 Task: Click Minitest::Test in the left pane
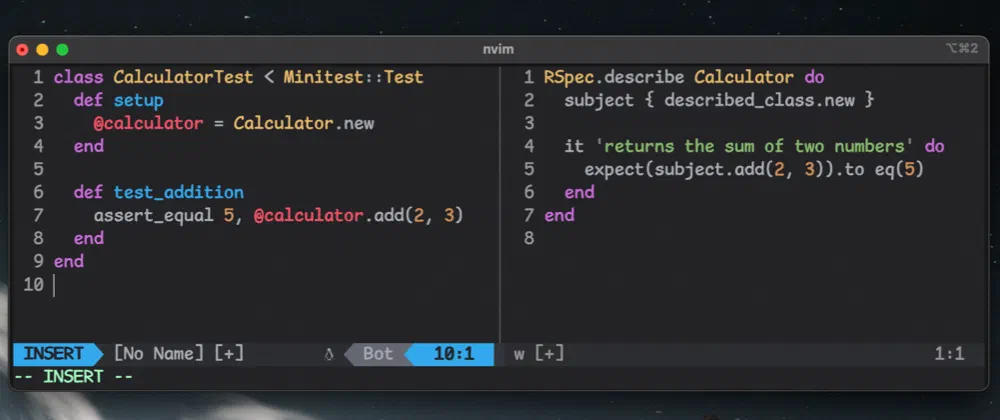(353, 78)
